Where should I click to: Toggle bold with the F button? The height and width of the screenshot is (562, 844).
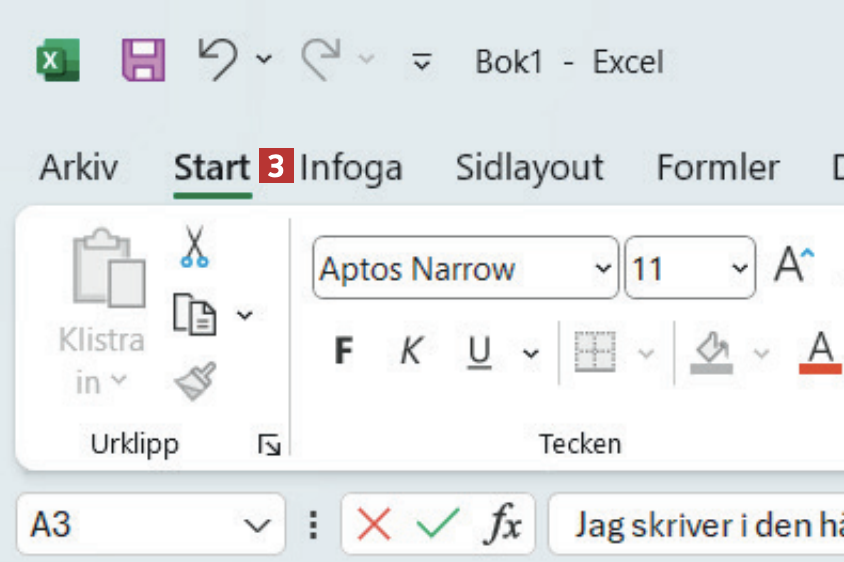(x=343, y=351)
